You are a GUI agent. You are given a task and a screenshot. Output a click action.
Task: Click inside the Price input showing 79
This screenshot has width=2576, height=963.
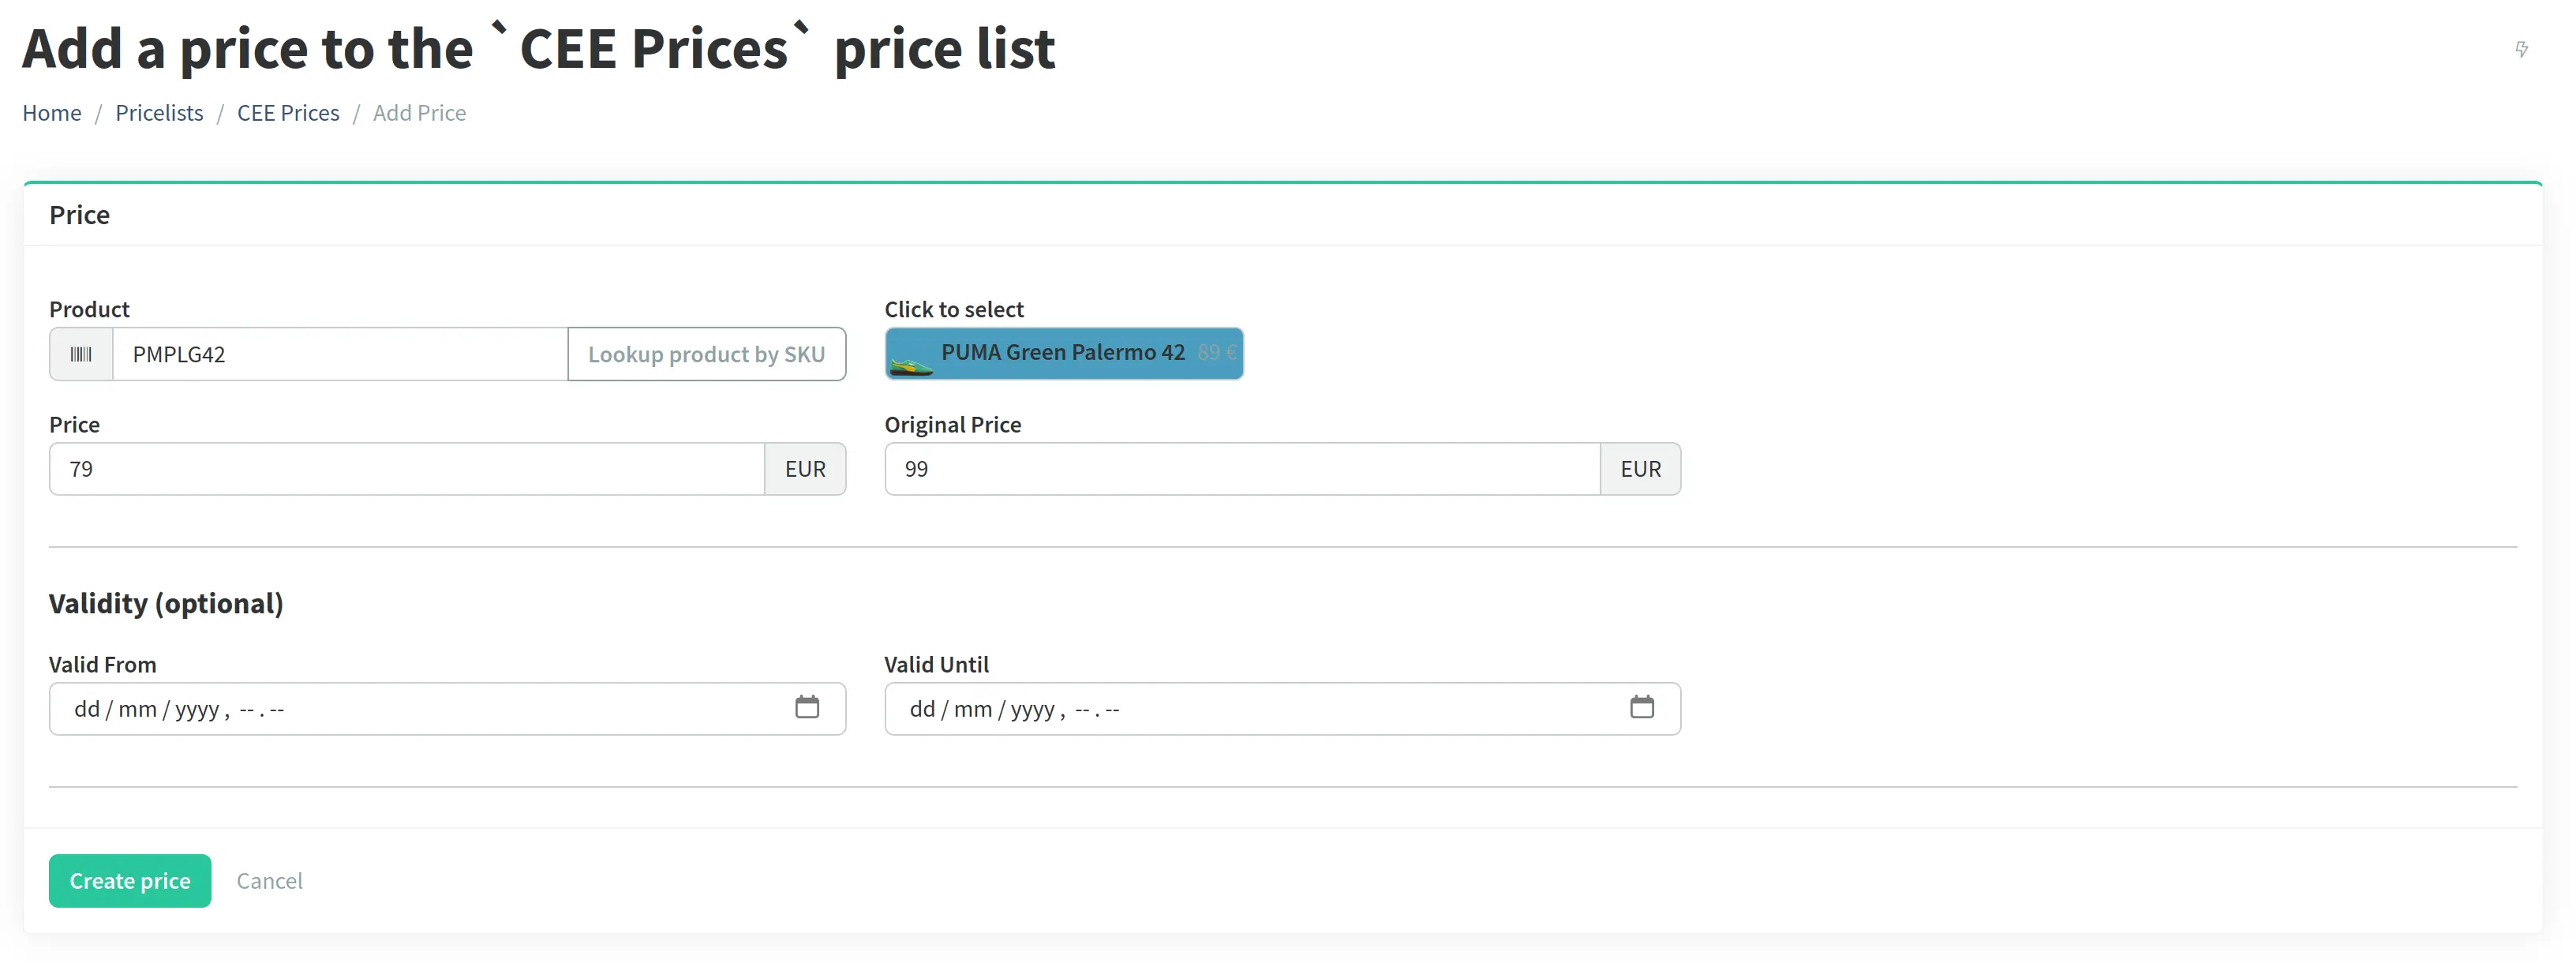point(400,468)
